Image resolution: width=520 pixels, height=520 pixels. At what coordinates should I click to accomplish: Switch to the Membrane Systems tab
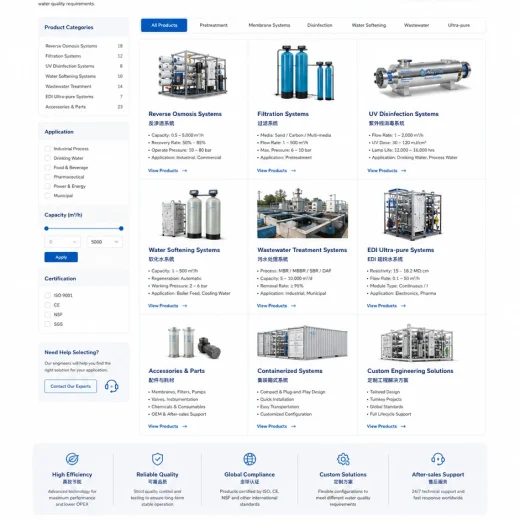[269, 25]
